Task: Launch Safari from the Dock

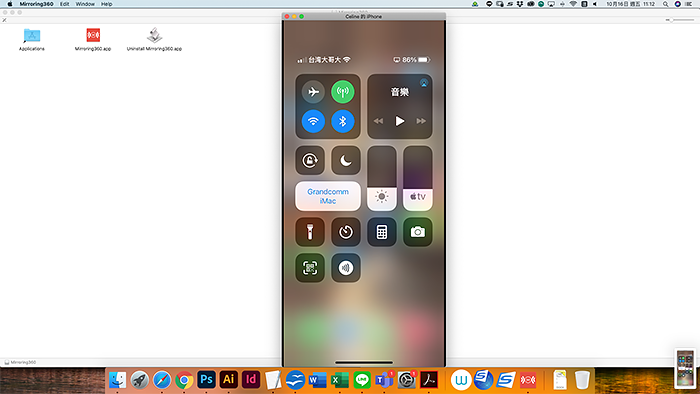Action: coord(162,380)
